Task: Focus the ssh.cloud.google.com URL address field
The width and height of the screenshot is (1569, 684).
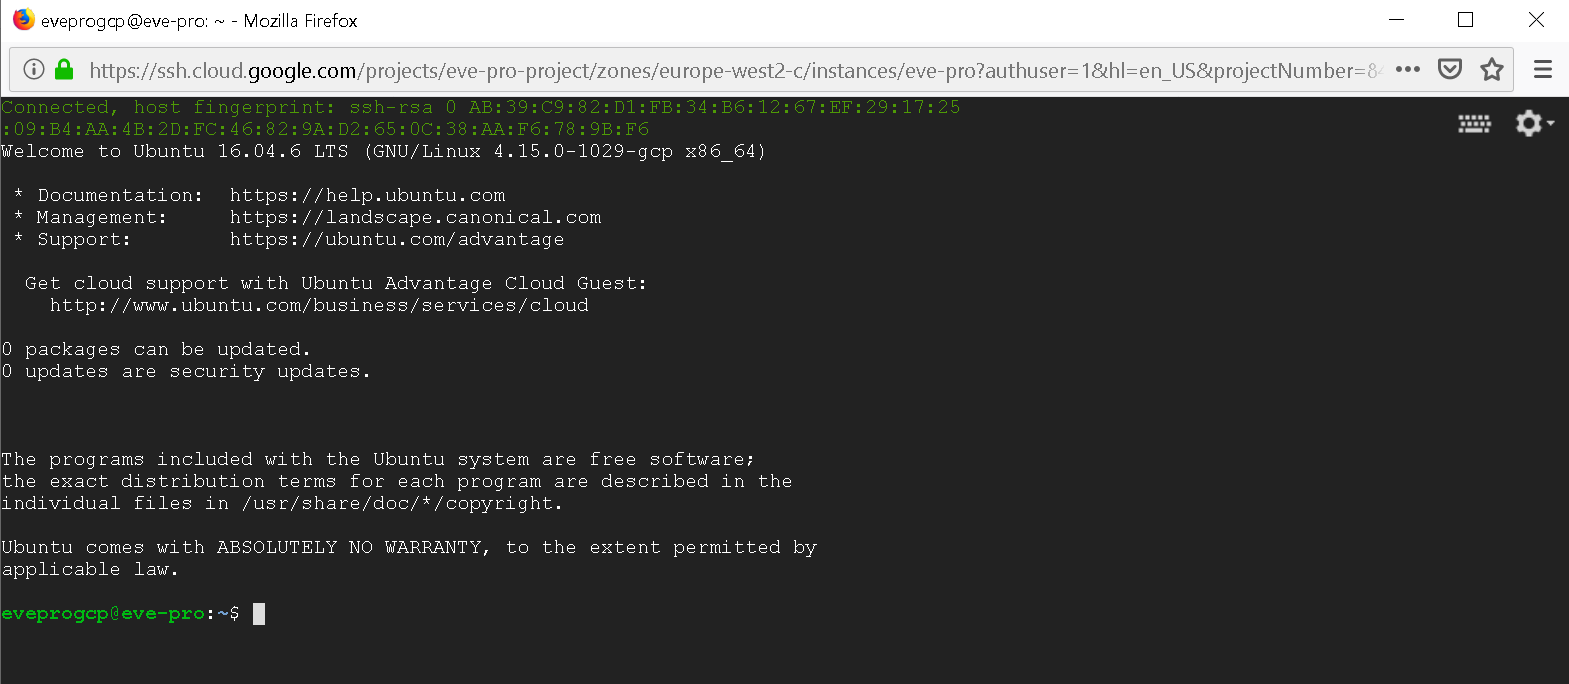Action: tap(700, 70)
